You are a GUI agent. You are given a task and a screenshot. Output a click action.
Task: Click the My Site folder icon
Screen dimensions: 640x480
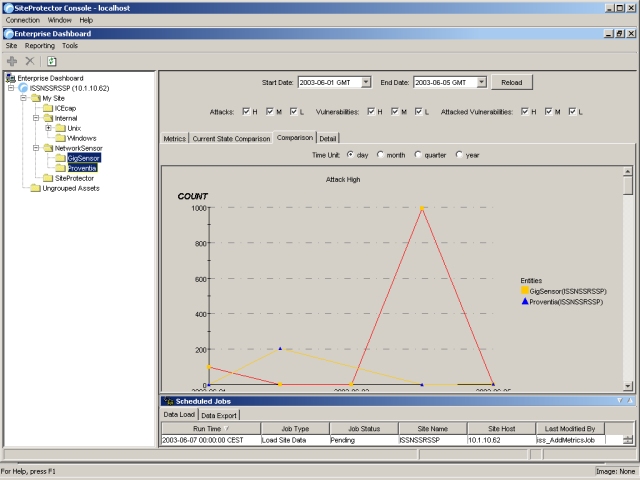click(x=36, y=98)
